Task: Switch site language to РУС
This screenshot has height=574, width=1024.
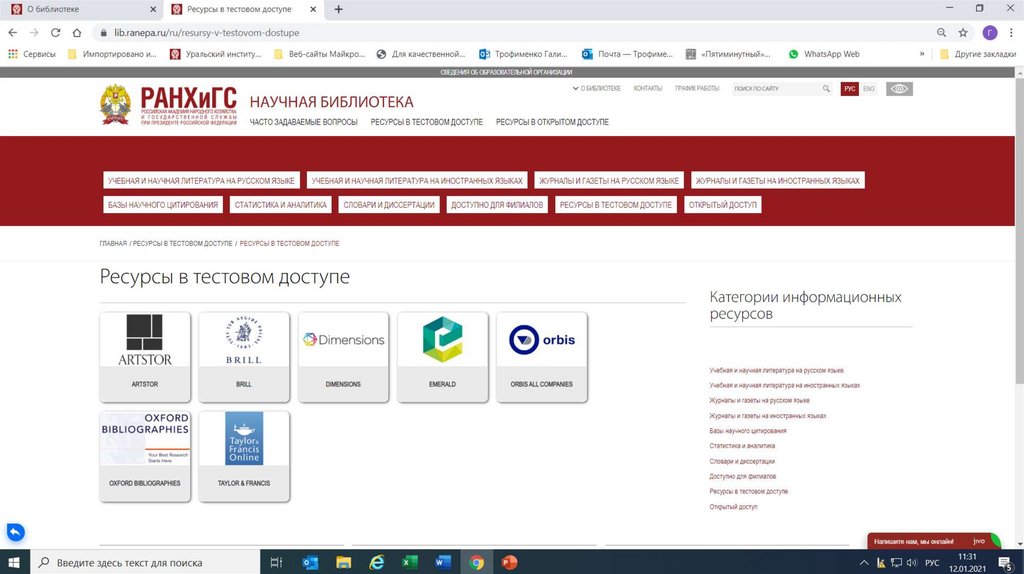Action: 849,89
